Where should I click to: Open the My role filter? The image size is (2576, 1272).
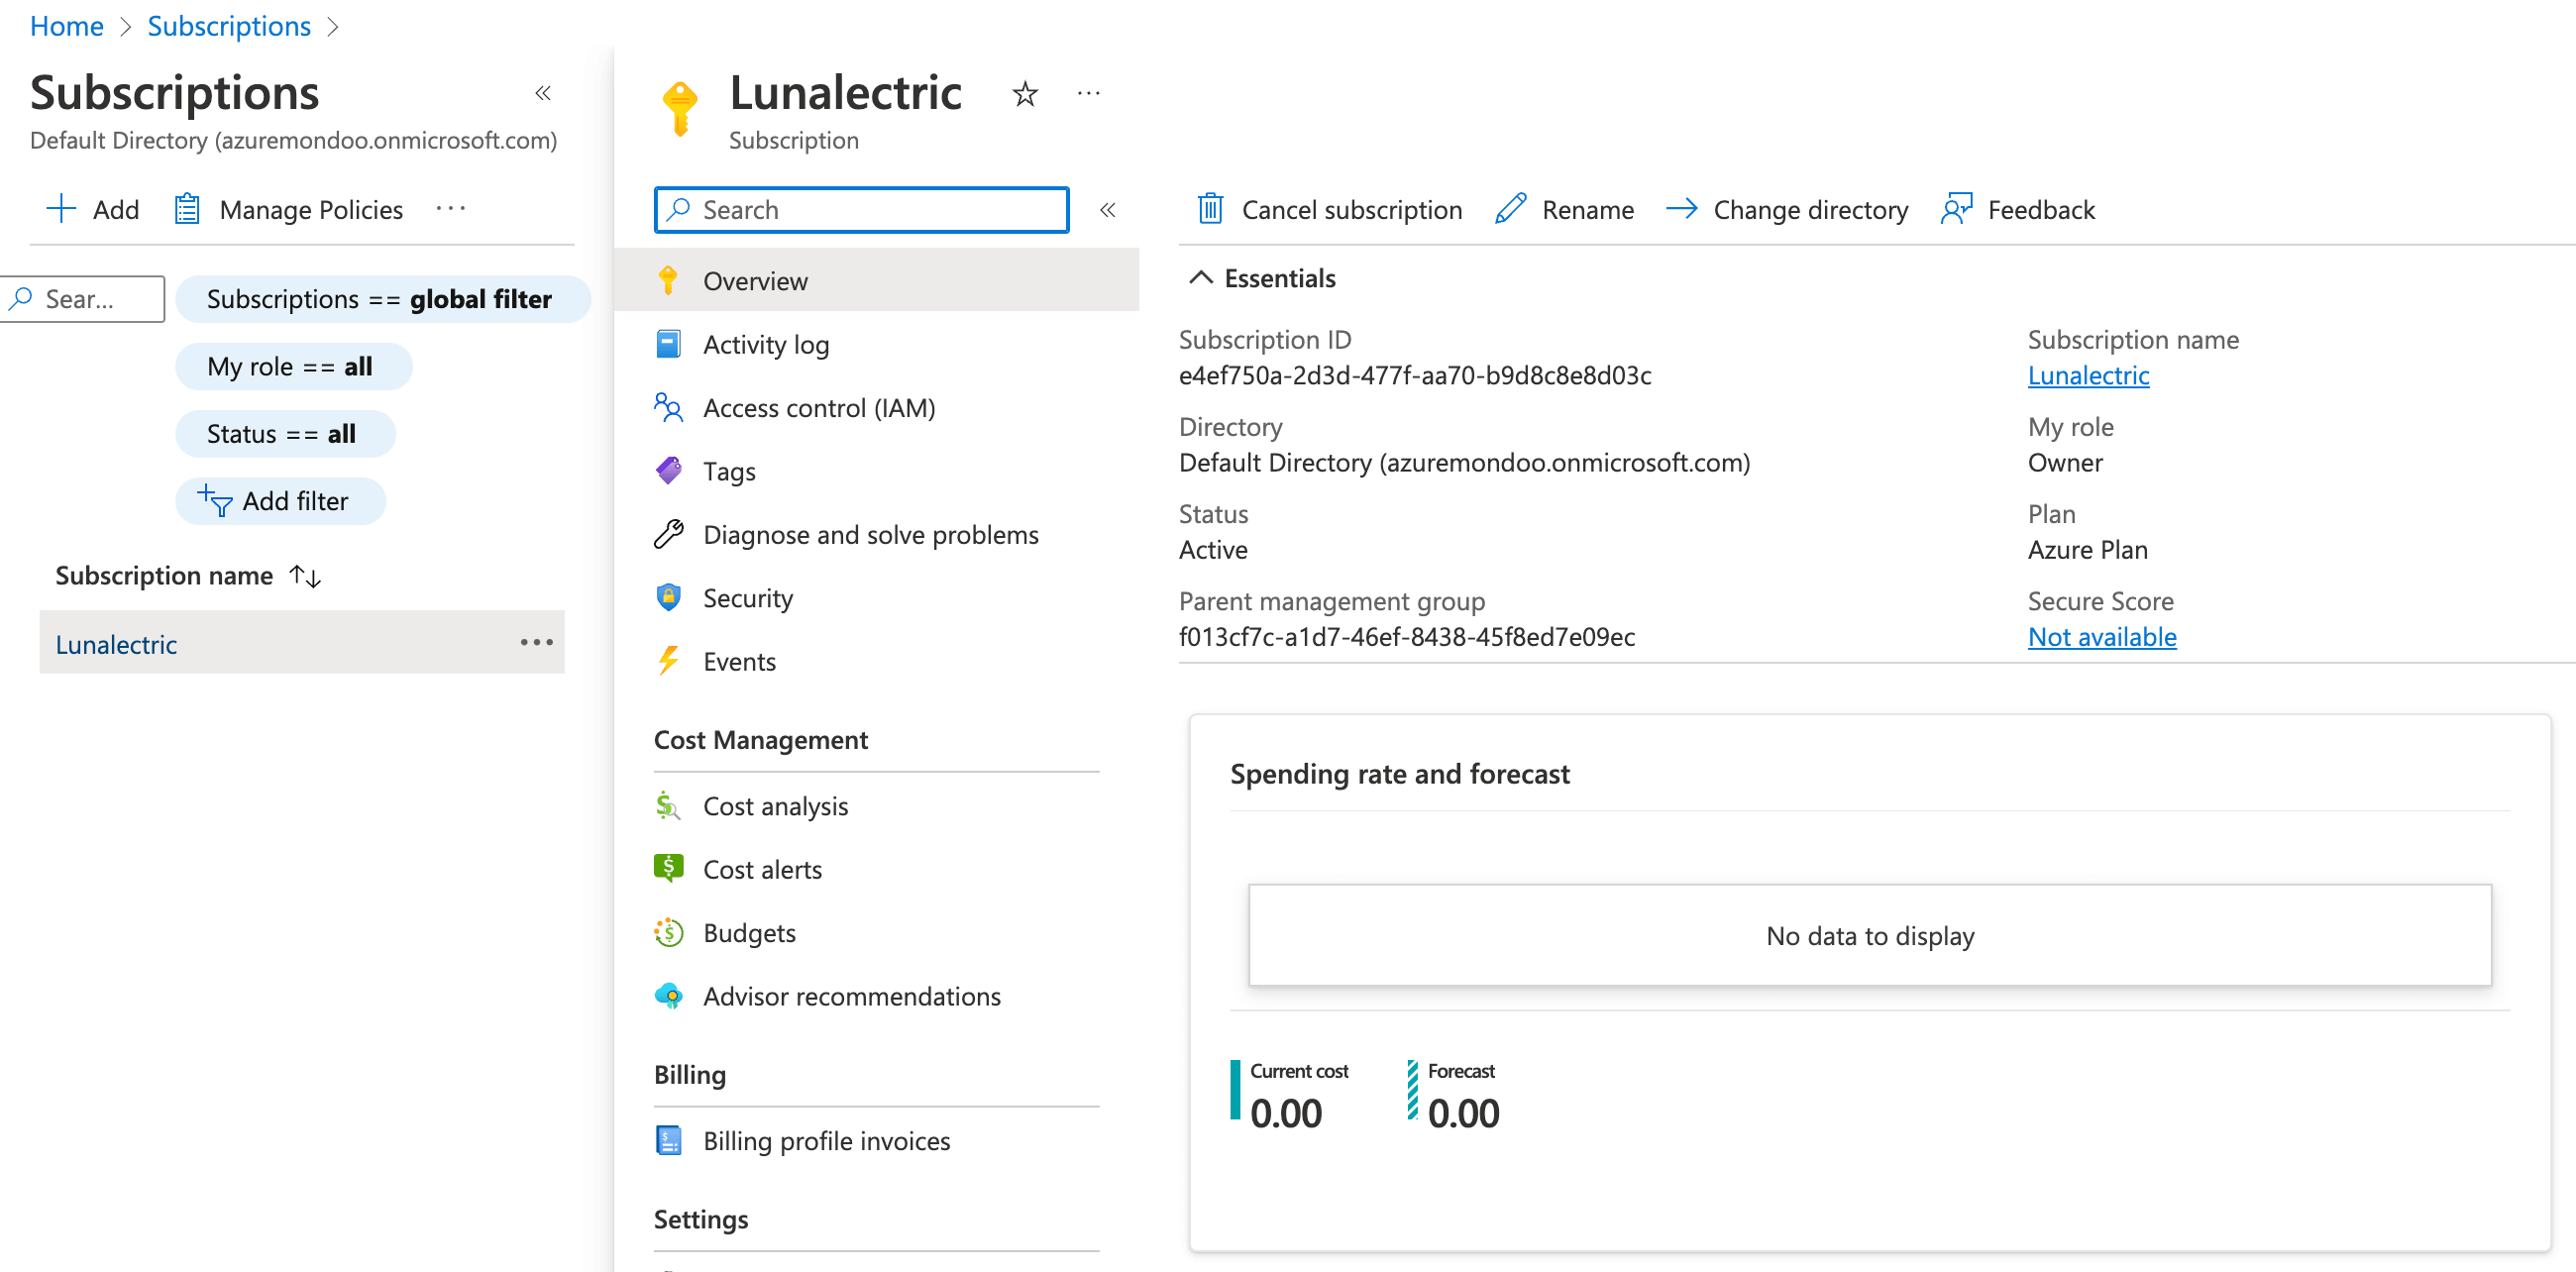point(293,366)
